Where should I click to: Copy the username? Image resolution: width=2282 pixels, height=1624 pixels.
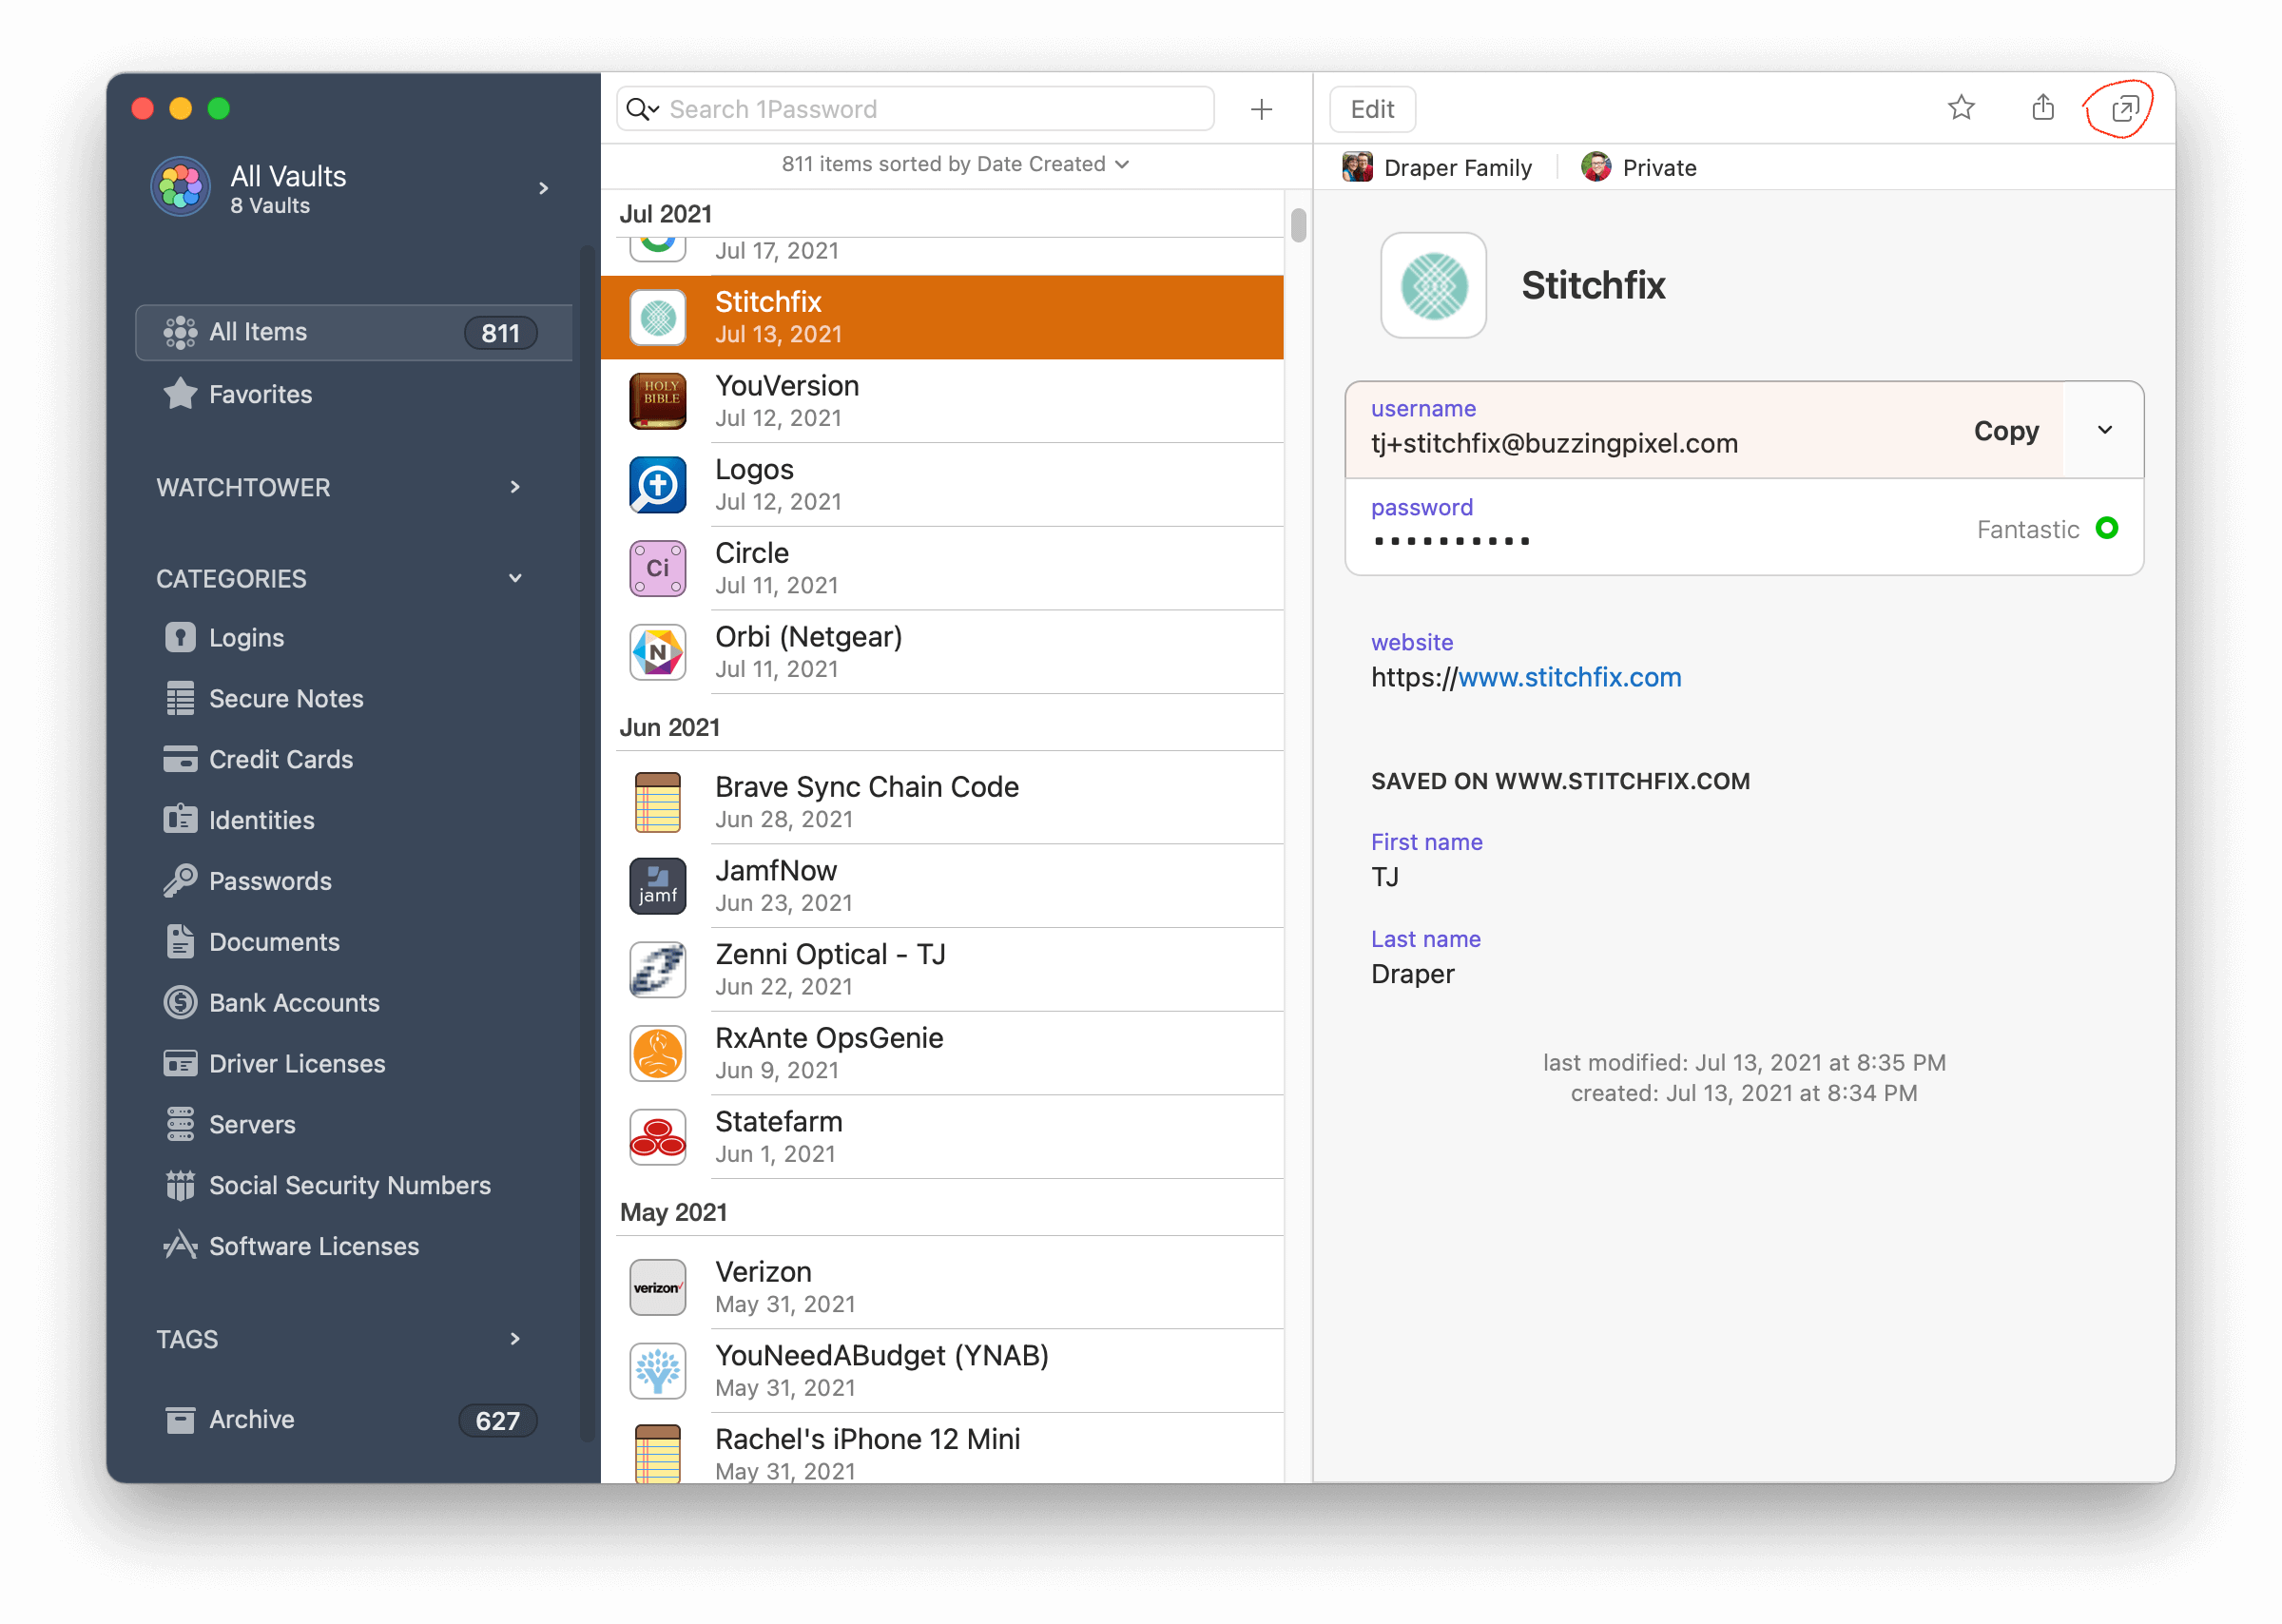point(2005,431)
